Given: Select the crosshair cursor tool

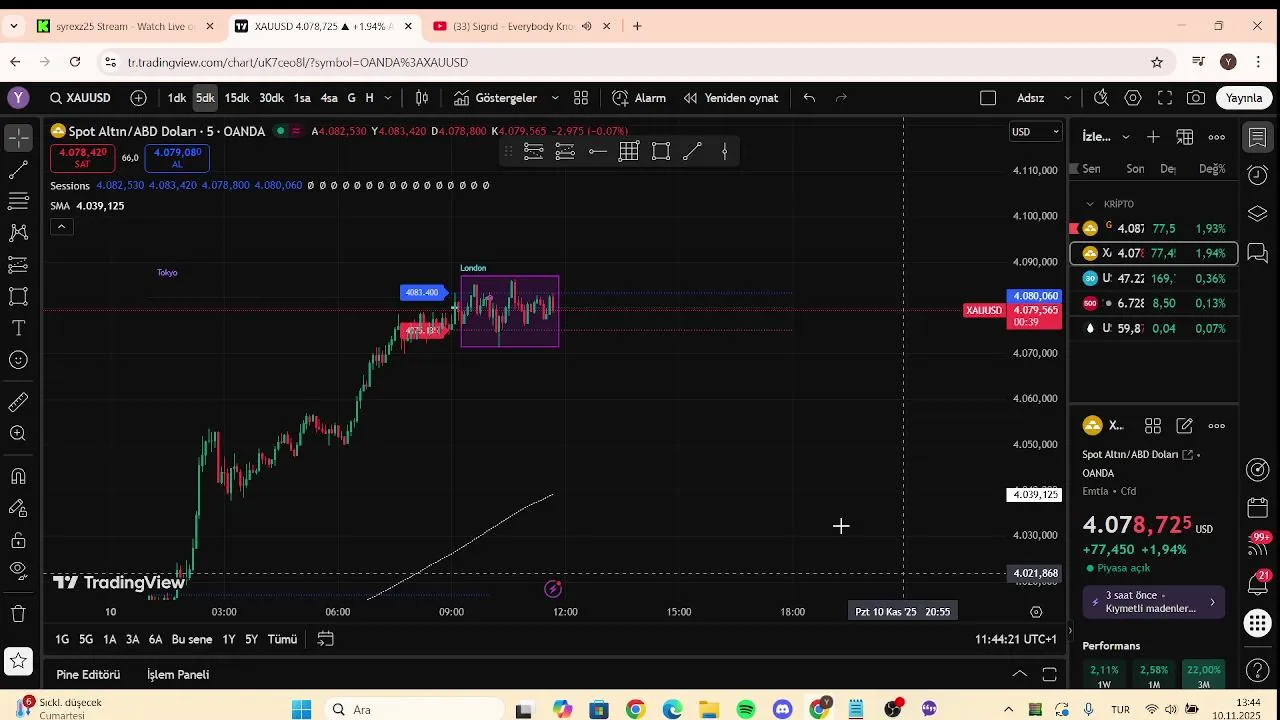Looking at the screenshot, I should [18, 138].
